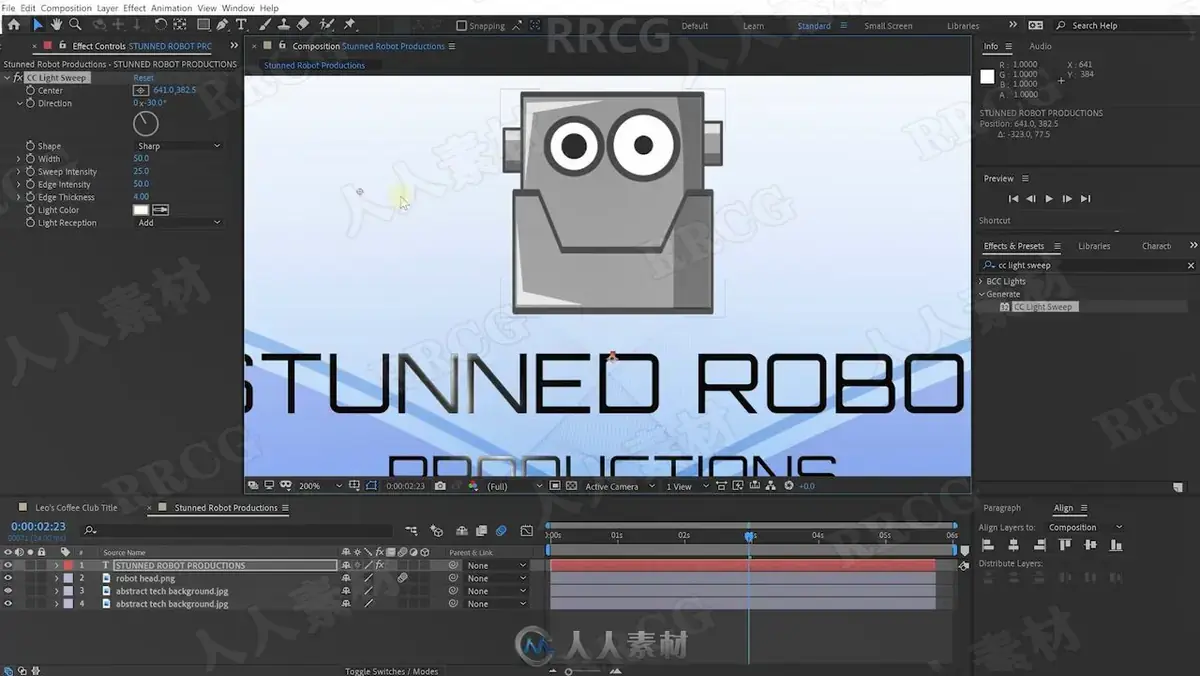Clear the cc light sweep effects search
Screen dimensions: 1200x676
point(1190,266)
